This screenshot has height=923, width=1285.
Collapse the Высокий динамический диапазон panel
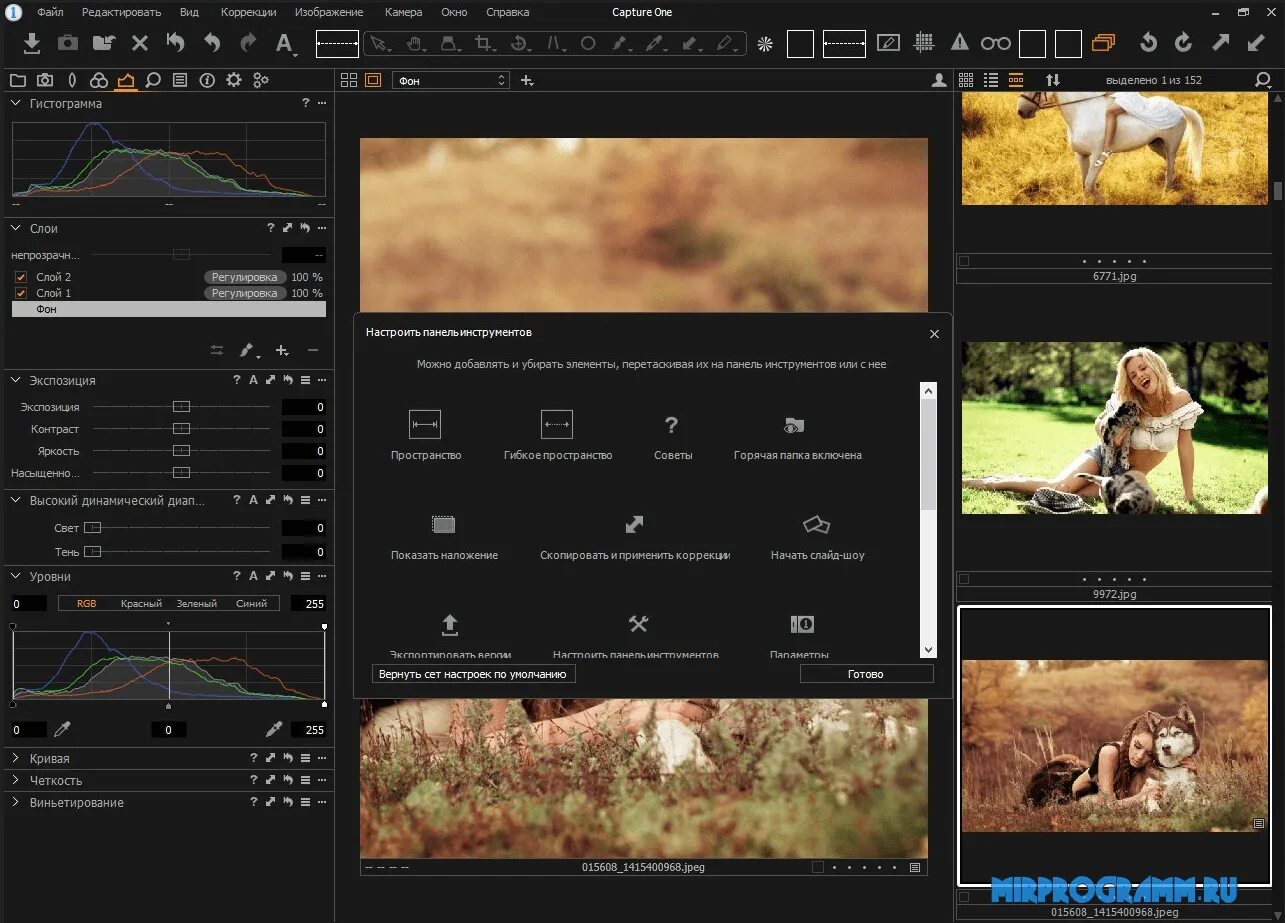click(16, 500)
